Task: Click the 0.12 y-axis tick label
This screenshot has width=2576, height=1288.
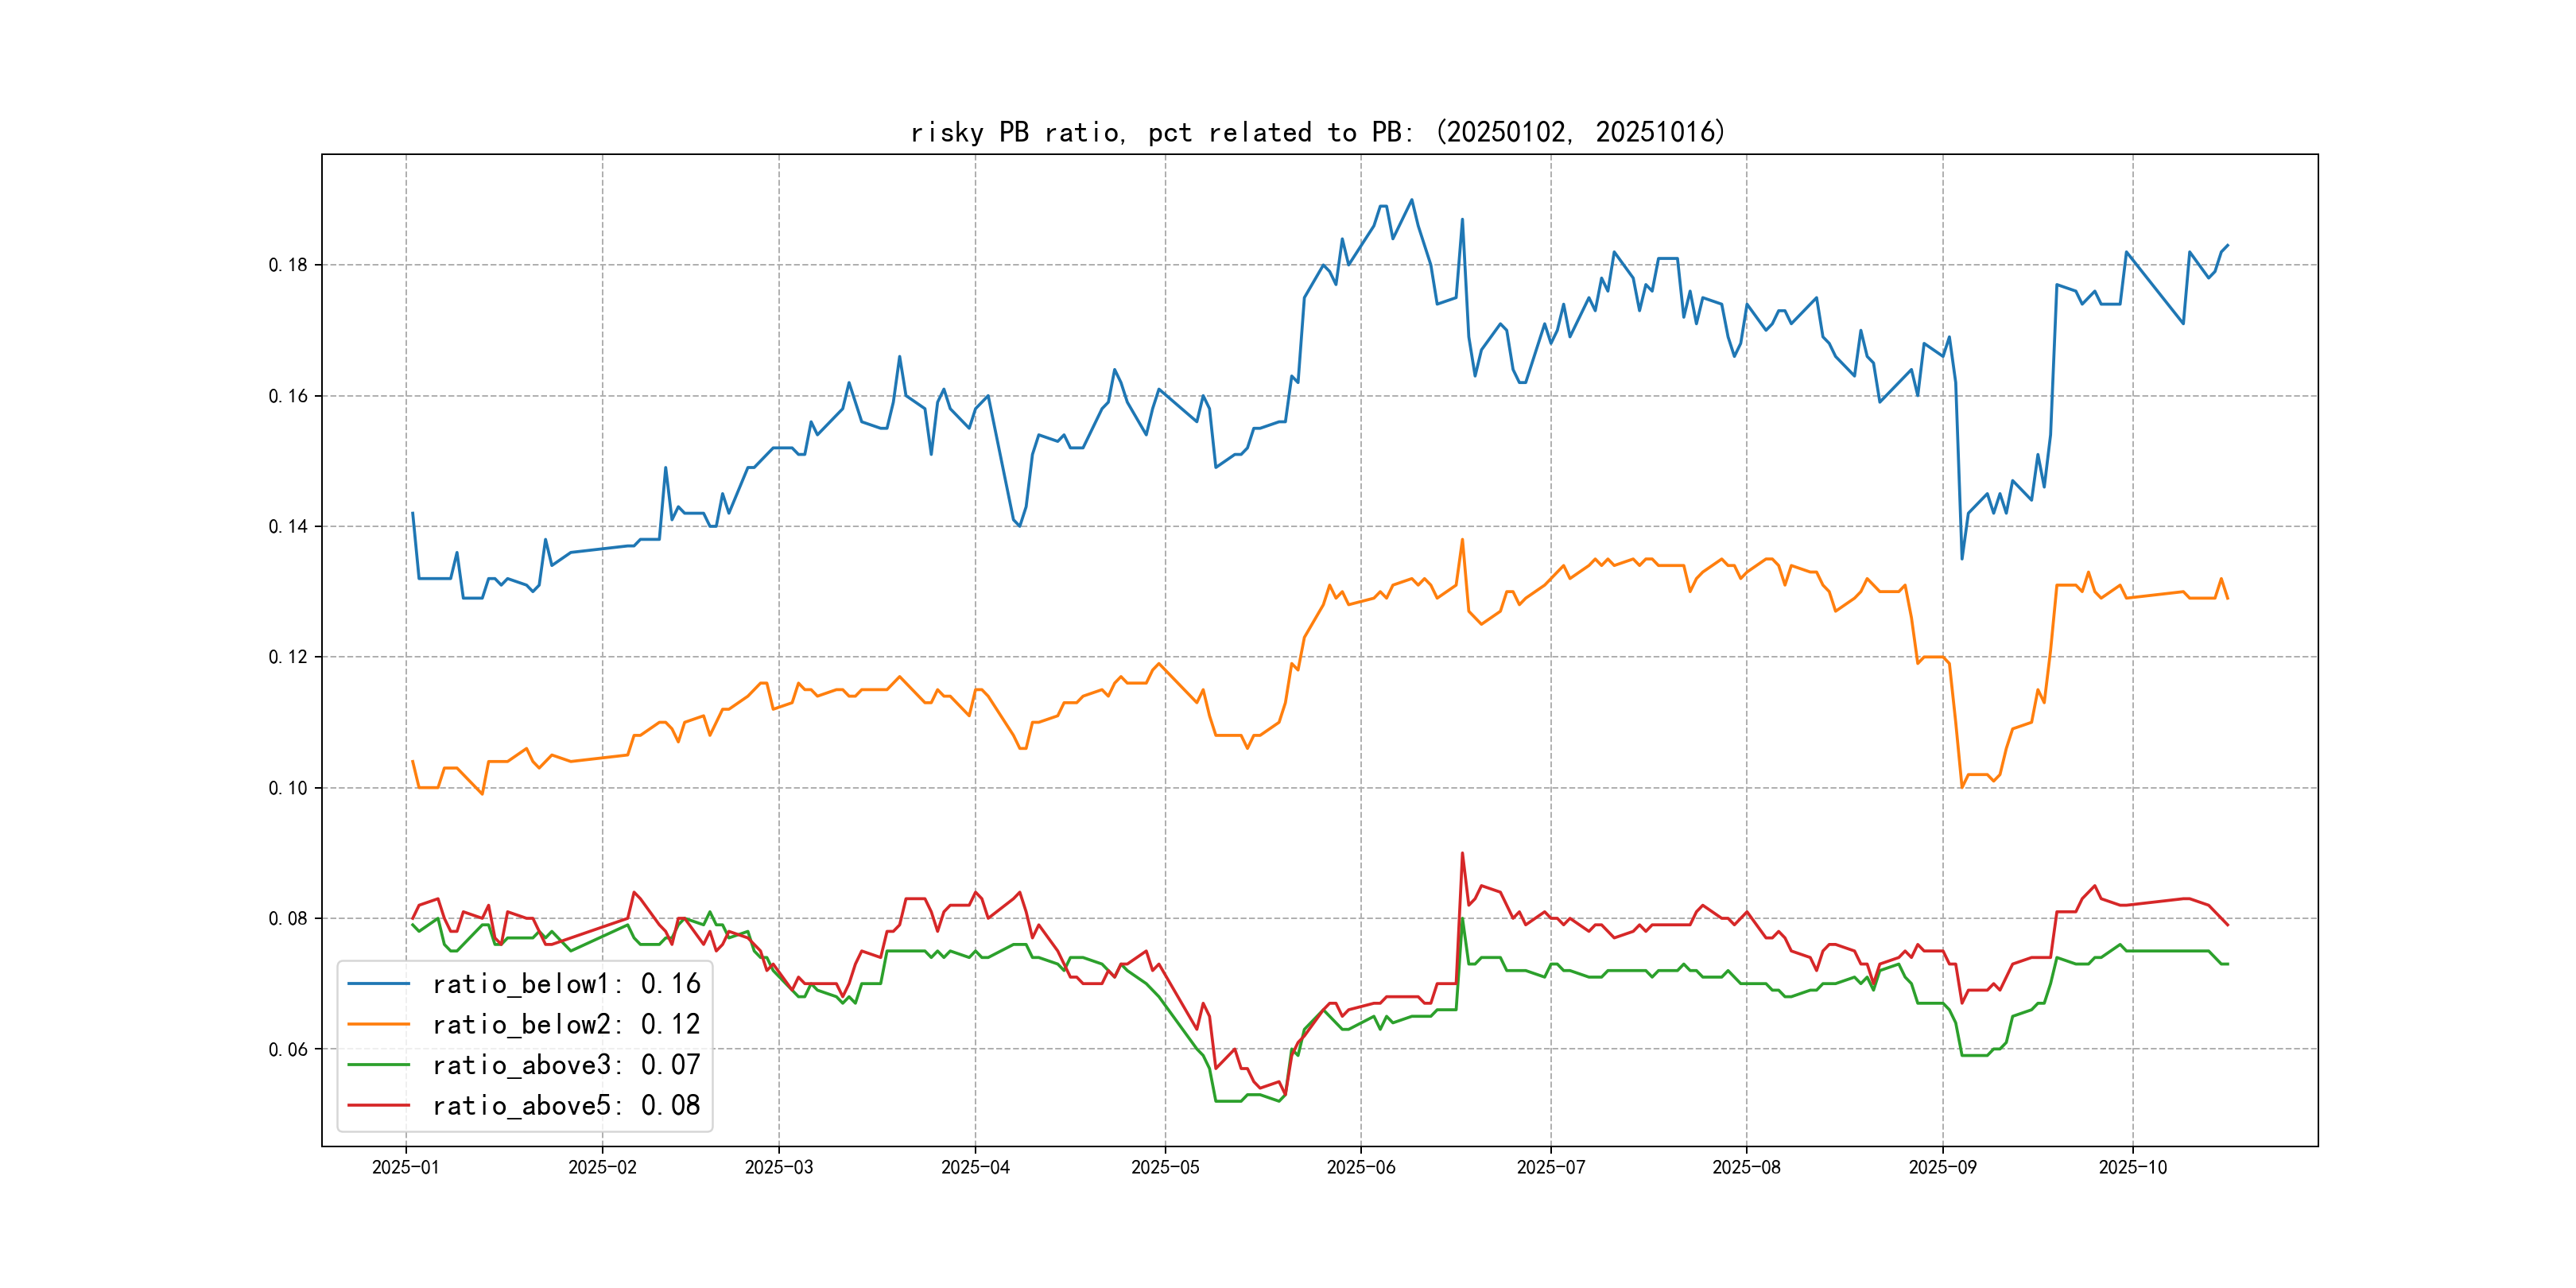Action: (x=288, y=657)
